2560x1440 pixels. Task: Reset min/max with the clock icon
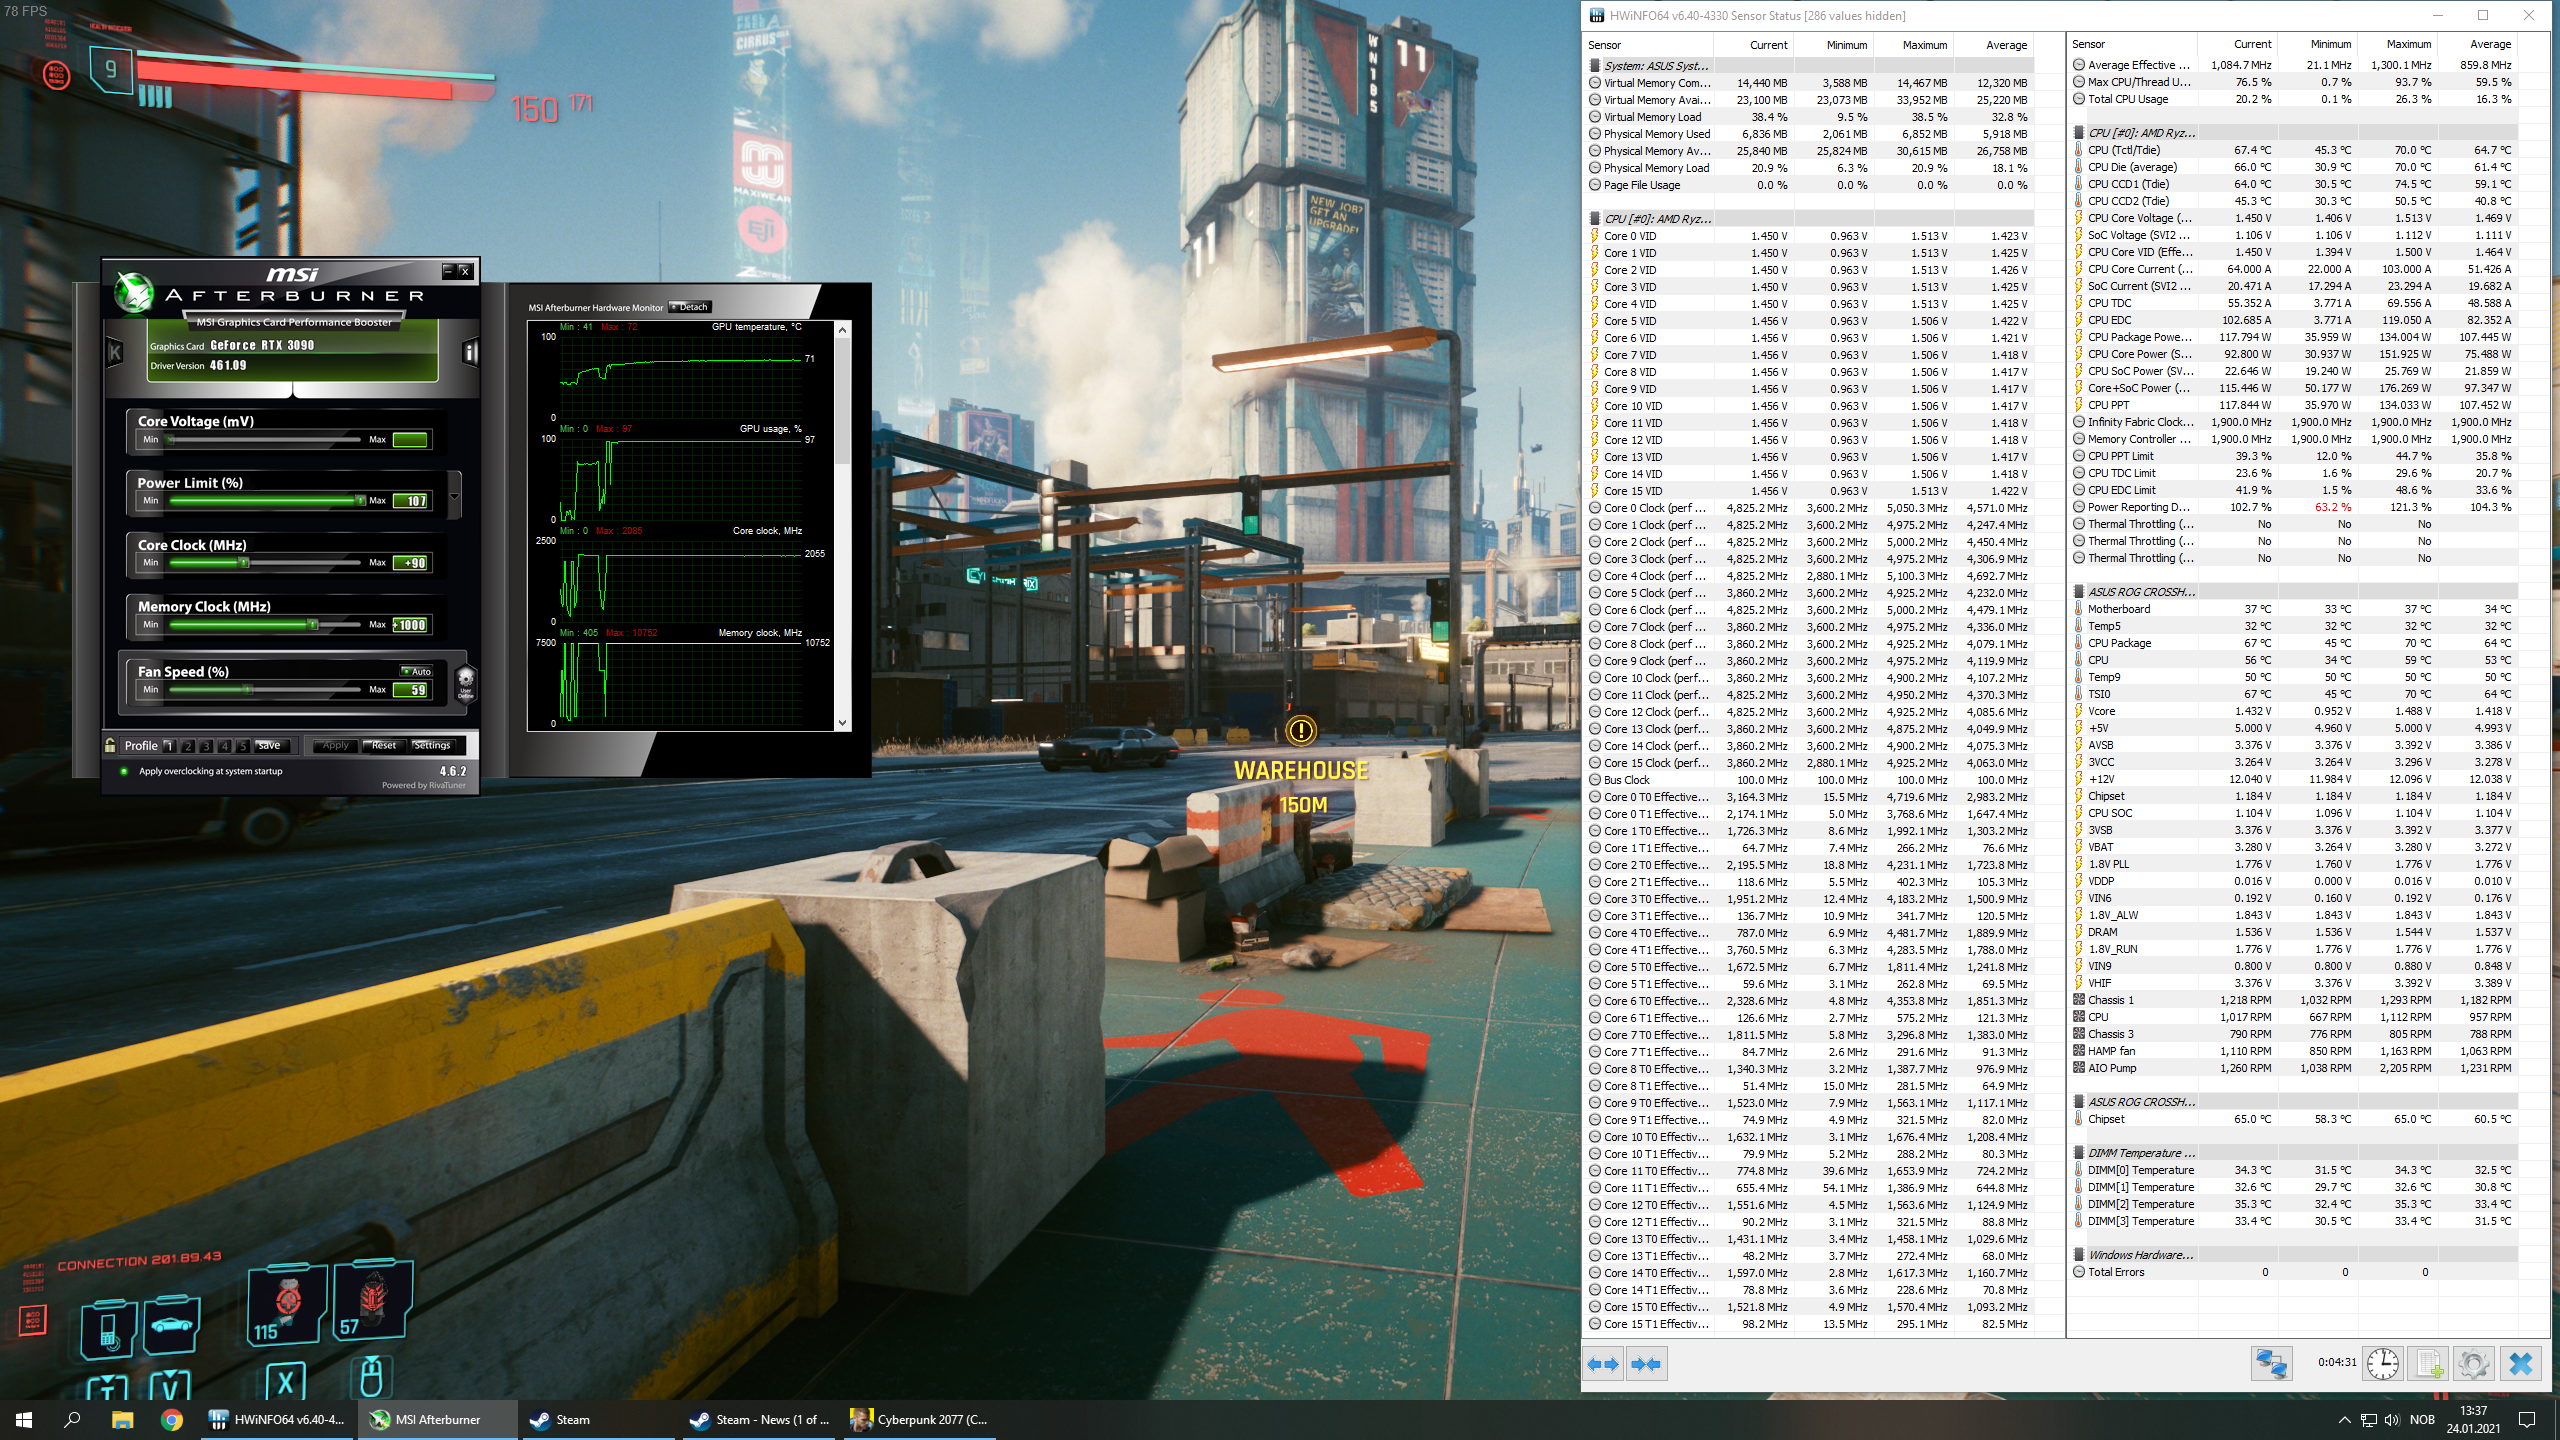[2383, 1364]
